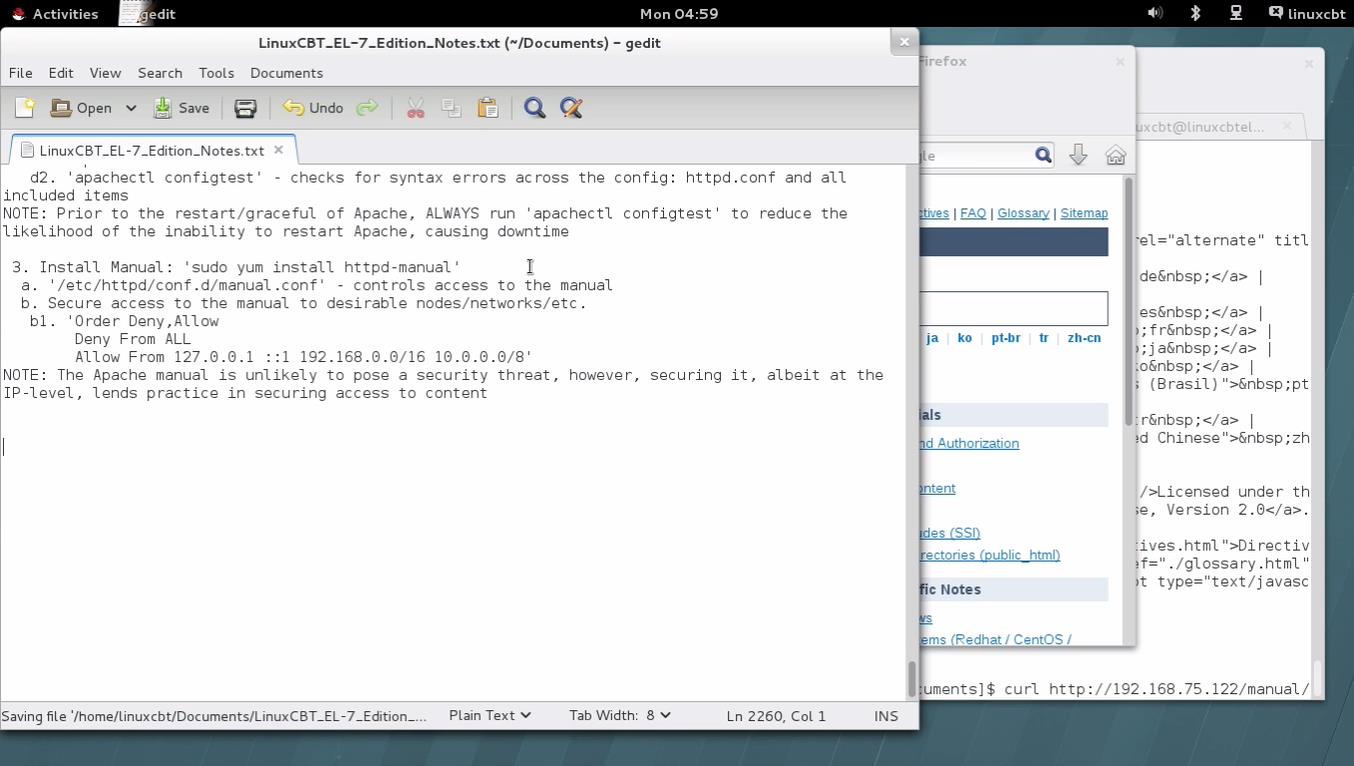
Task: Click the Firefox downloads arrow icon
Action: [x=1078, y=155]
